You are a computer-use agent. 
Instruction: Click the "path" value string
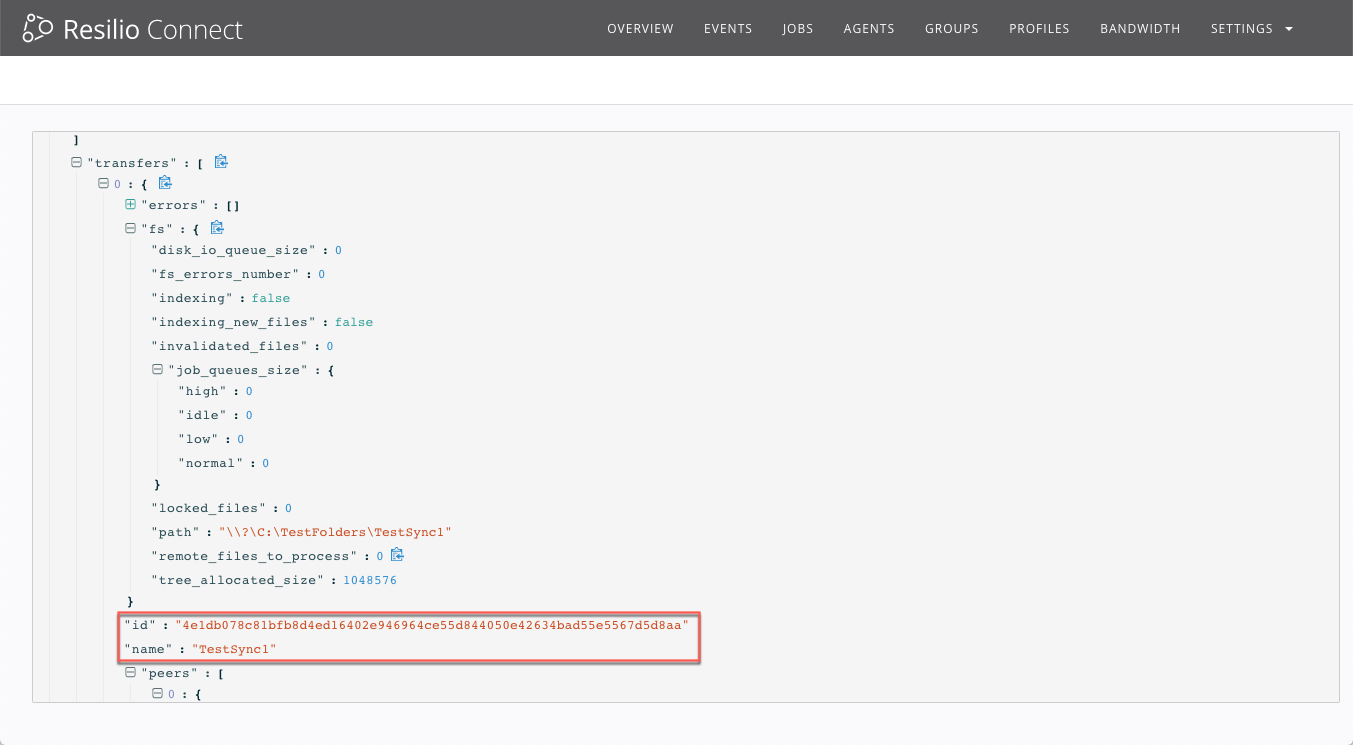(x=335, y=532)
